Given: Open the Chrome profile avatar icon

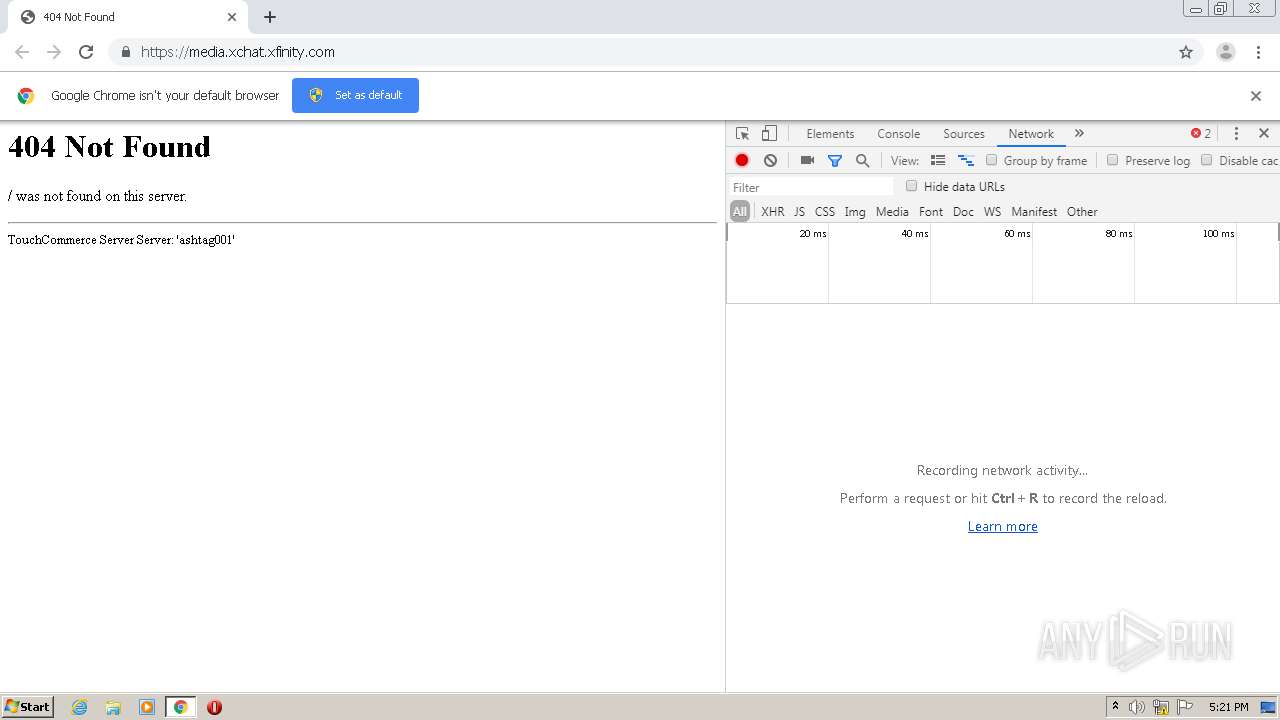Looking at the screenshot, I should click(1225, 52).
